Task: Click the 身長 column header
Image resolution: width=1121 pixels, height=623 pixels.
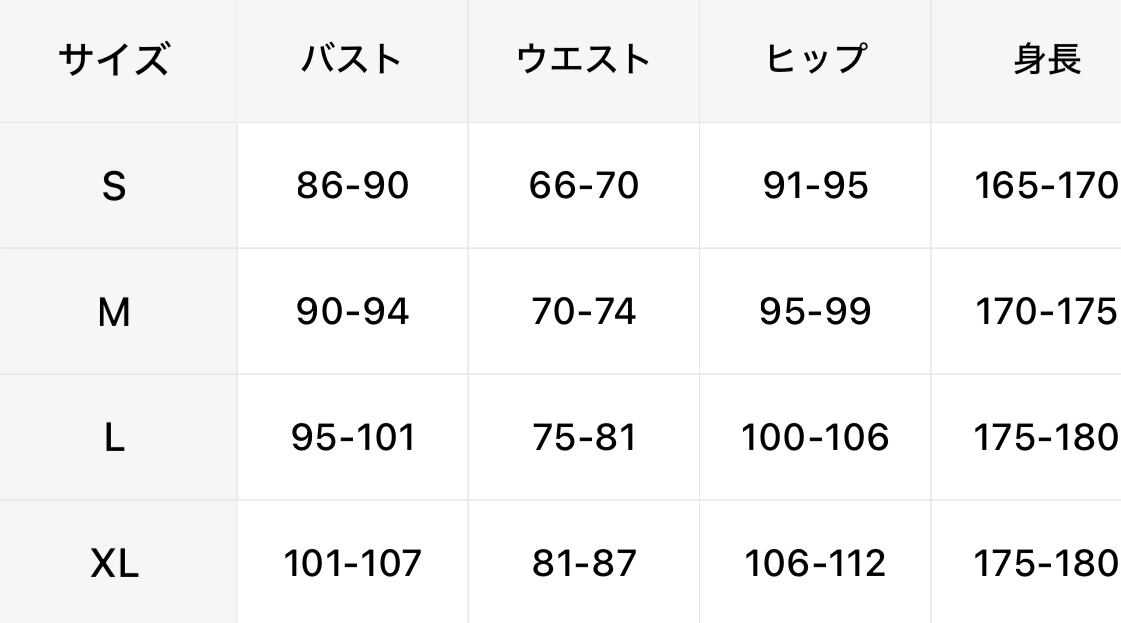Action: (x=1046, y=60)
